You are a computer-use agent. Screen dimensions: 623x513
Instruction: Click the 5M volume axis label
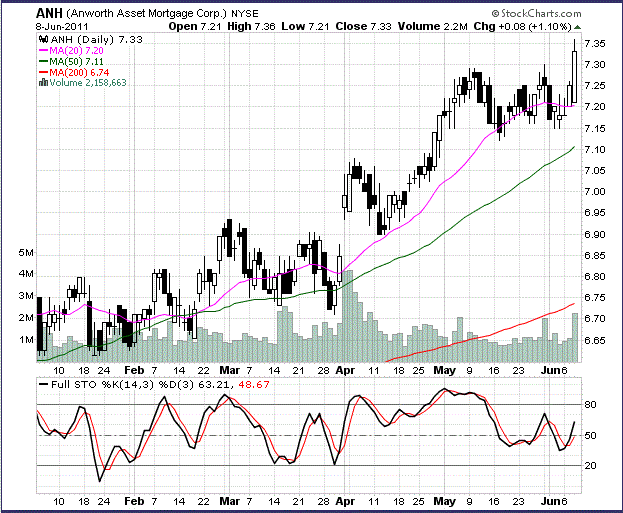click(x=25, y=254)
